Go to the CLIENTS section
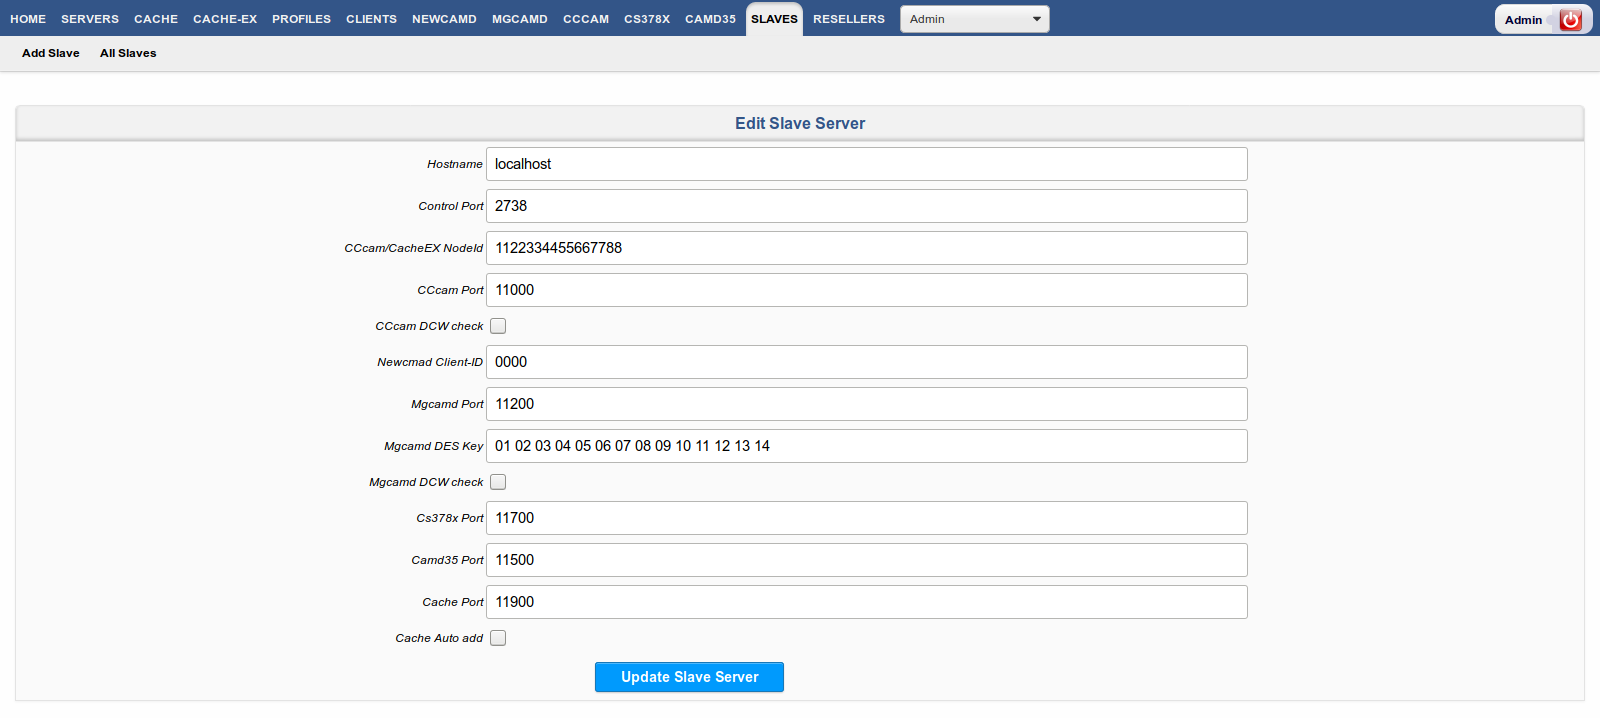 371,19
